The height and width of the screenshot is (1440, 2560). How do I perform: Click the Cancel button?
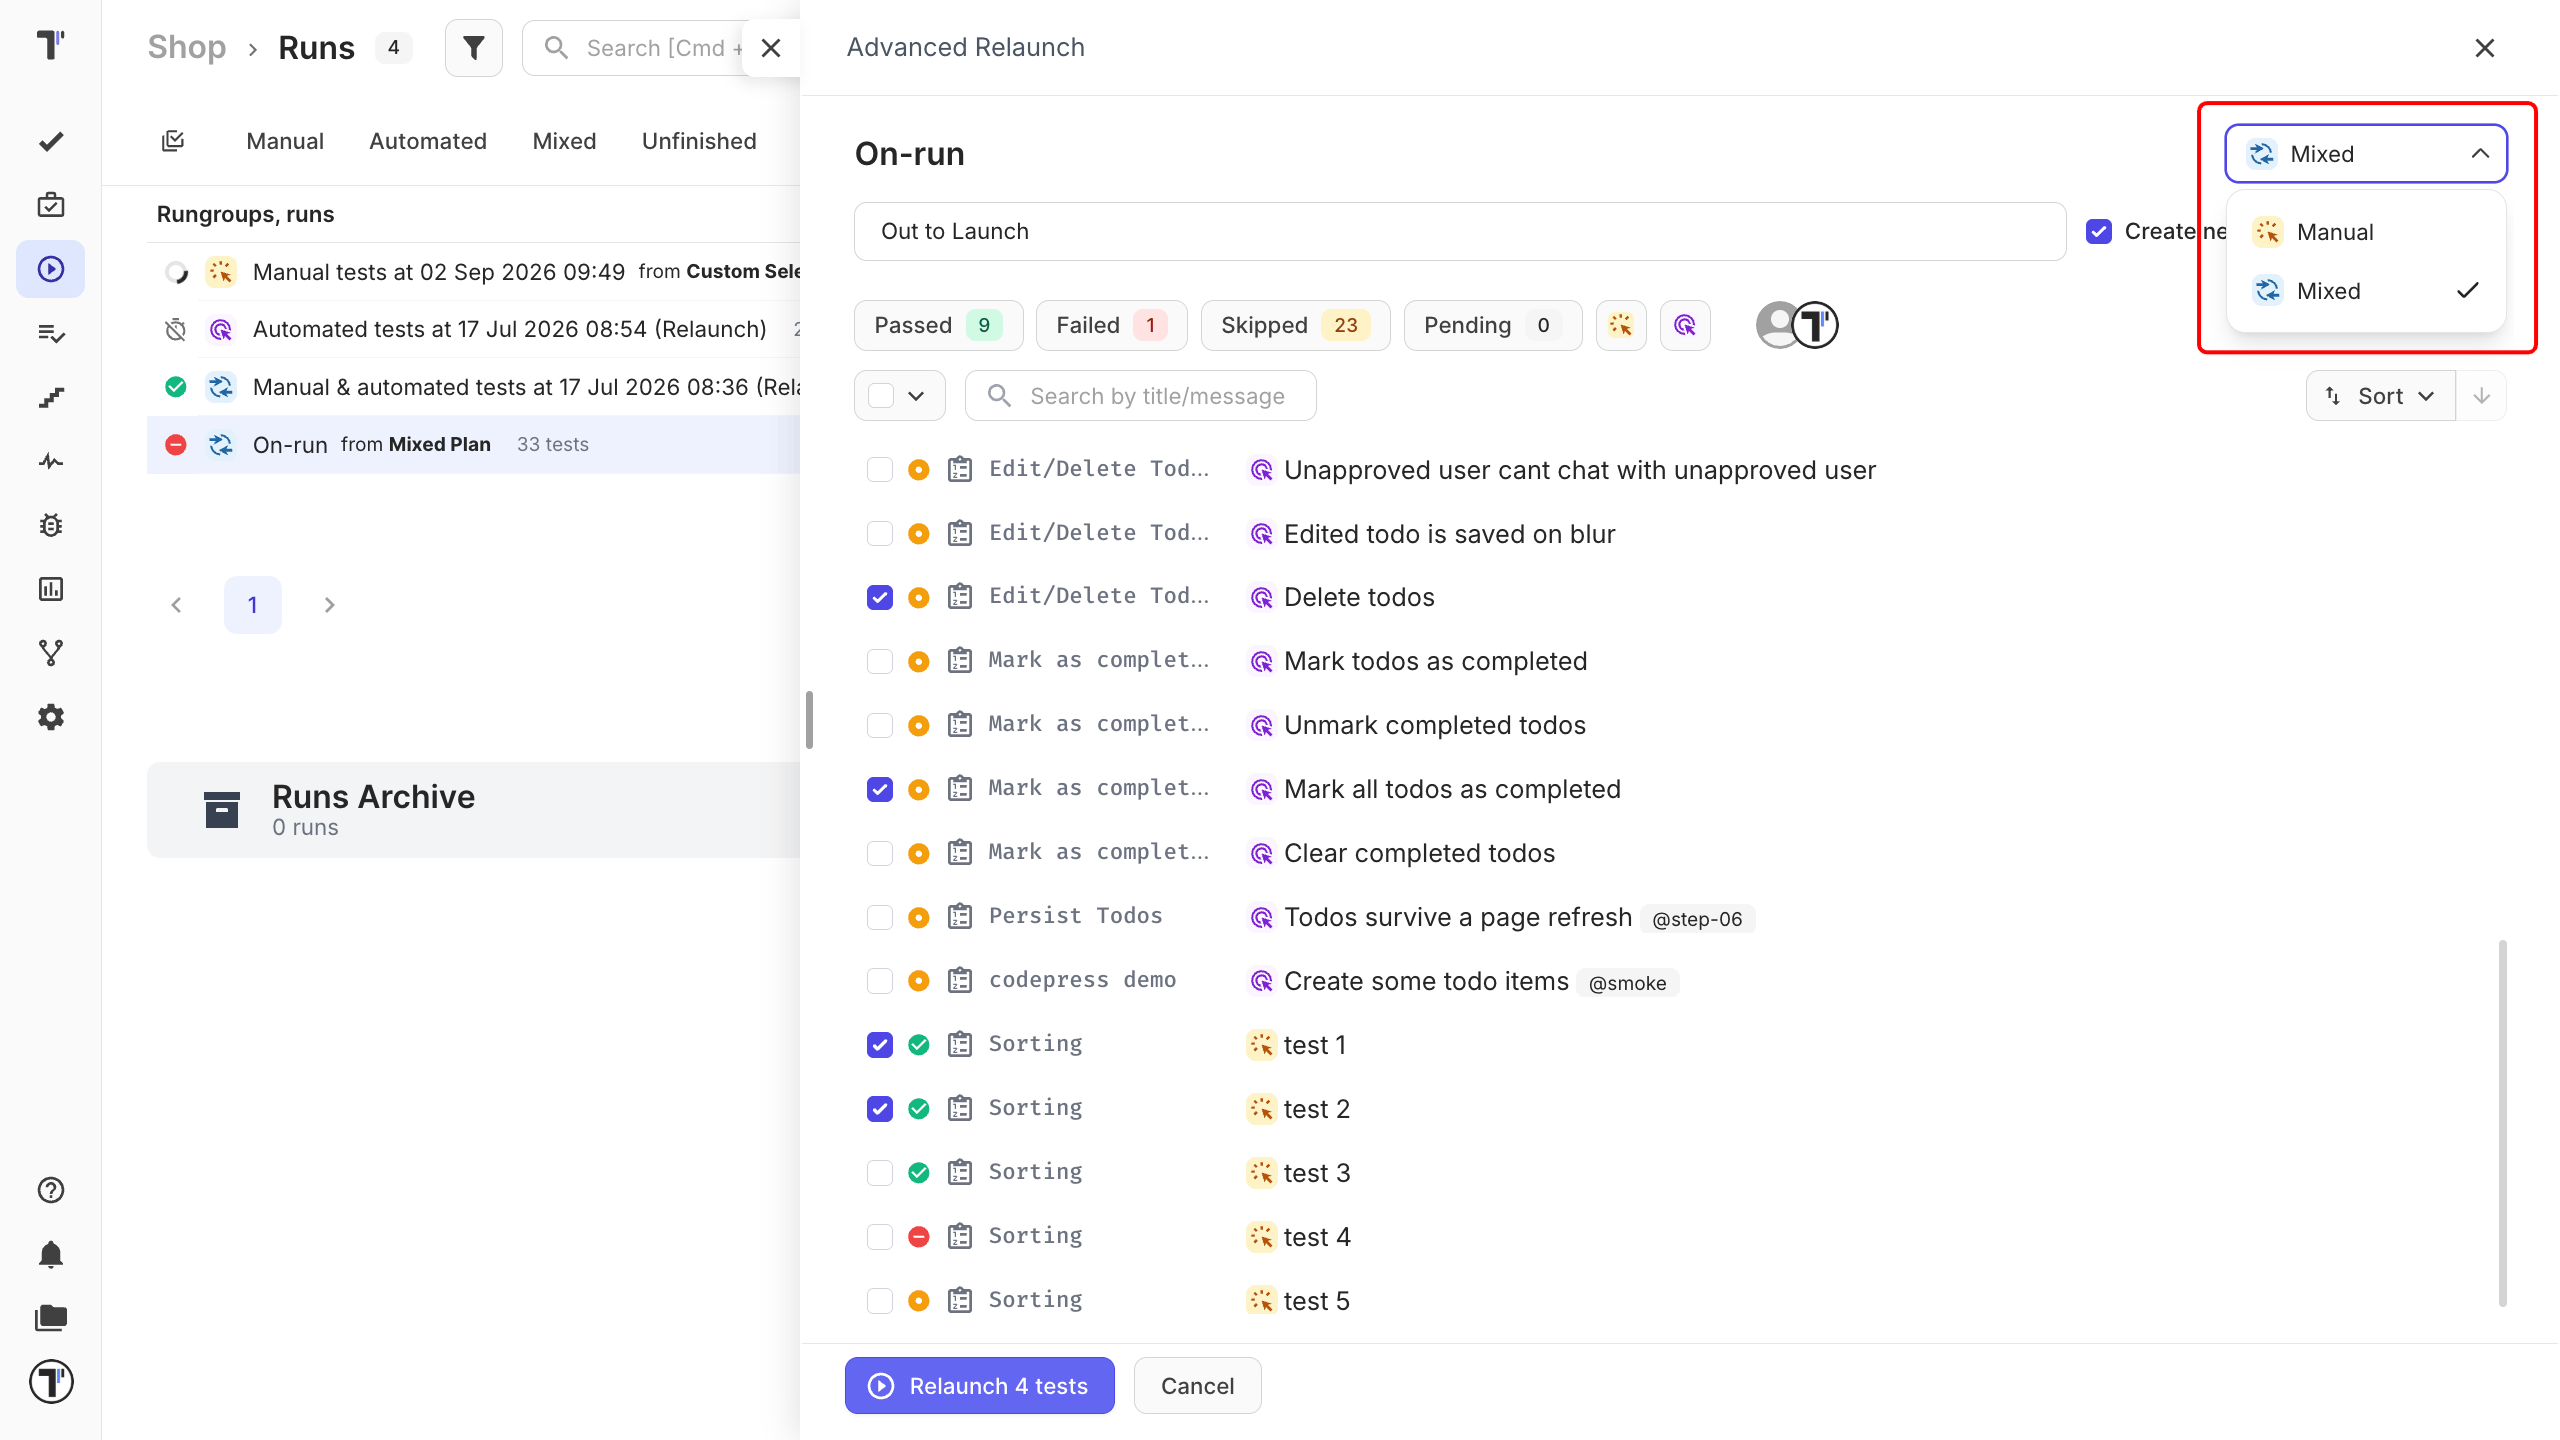tap(1197, 1386)
